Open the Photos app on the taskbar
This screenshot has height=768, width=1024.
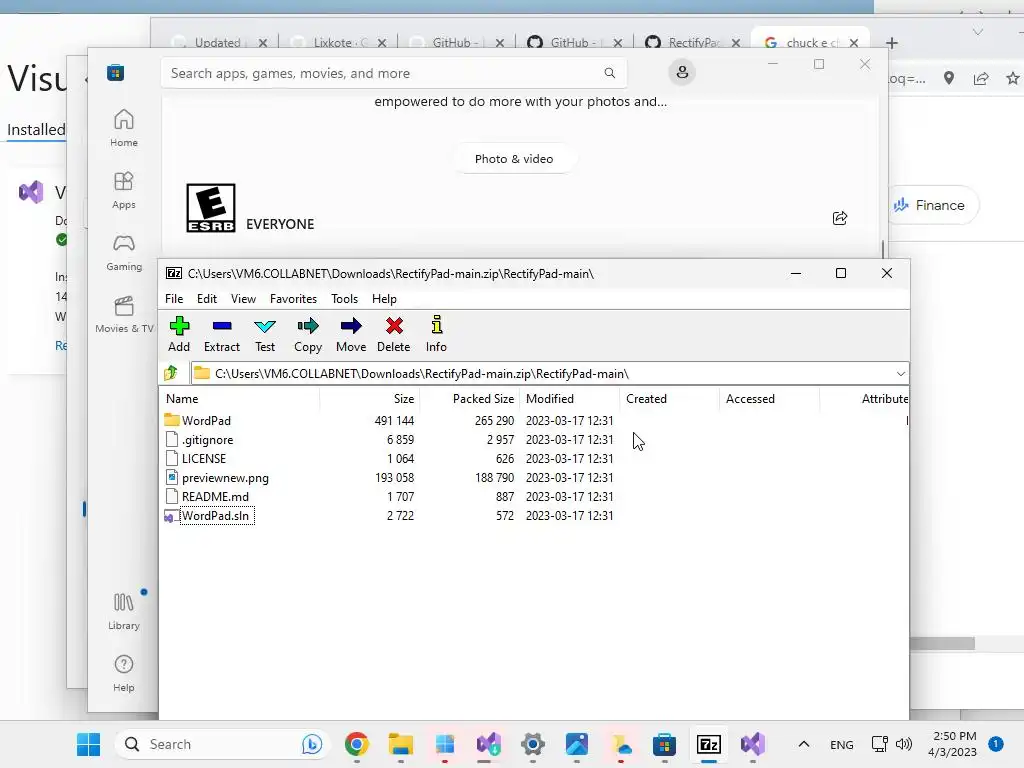coord(577,744)
